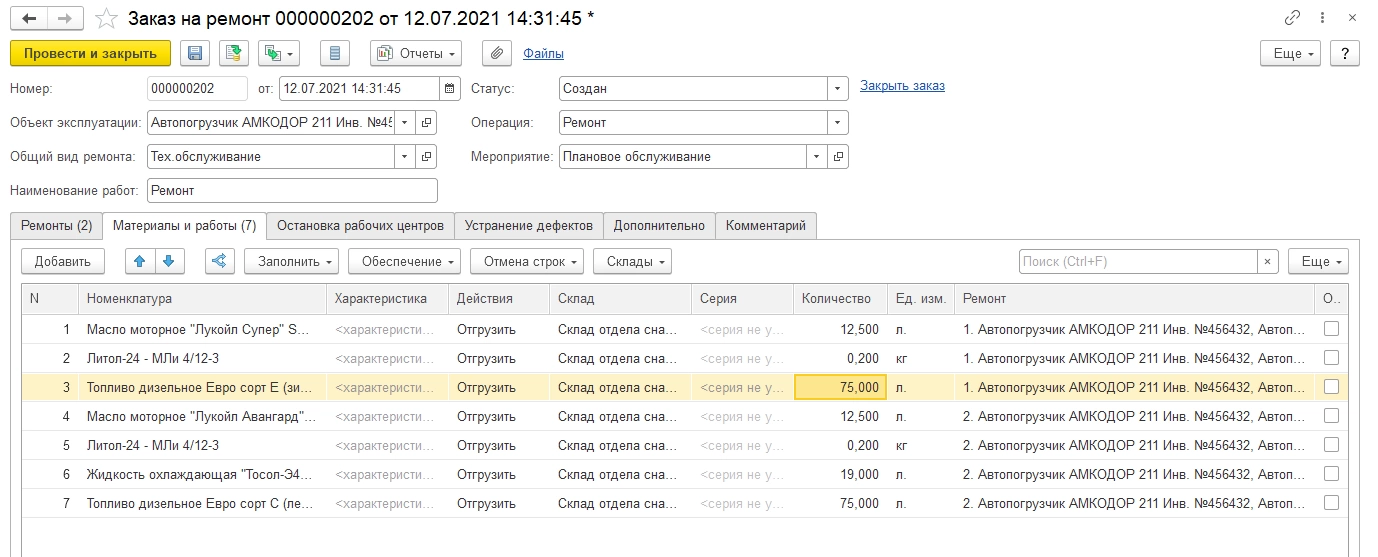This screenshot has width=1378, height=557.
Task: Expand the Статус dropdown
Action: click(x=837, y=88)
